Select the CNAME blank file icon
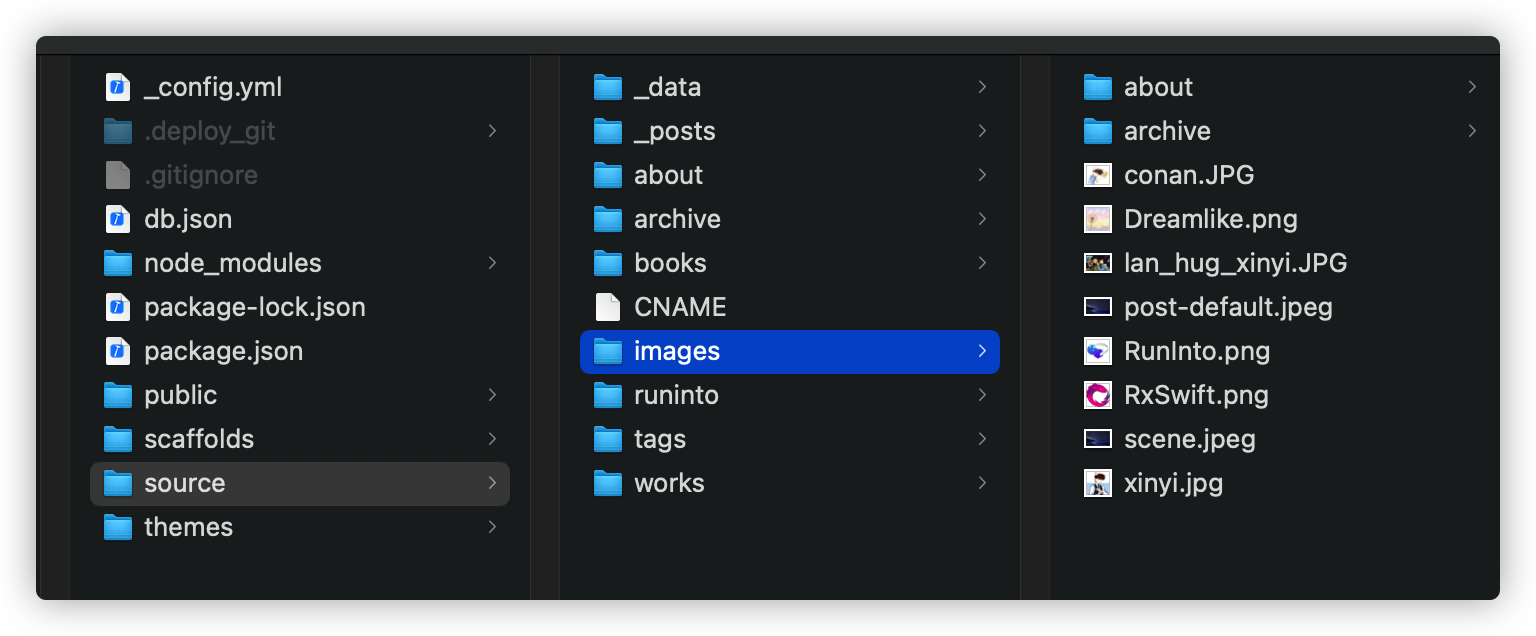Screen dimensions: 1536x636 [x=608, y=307]
